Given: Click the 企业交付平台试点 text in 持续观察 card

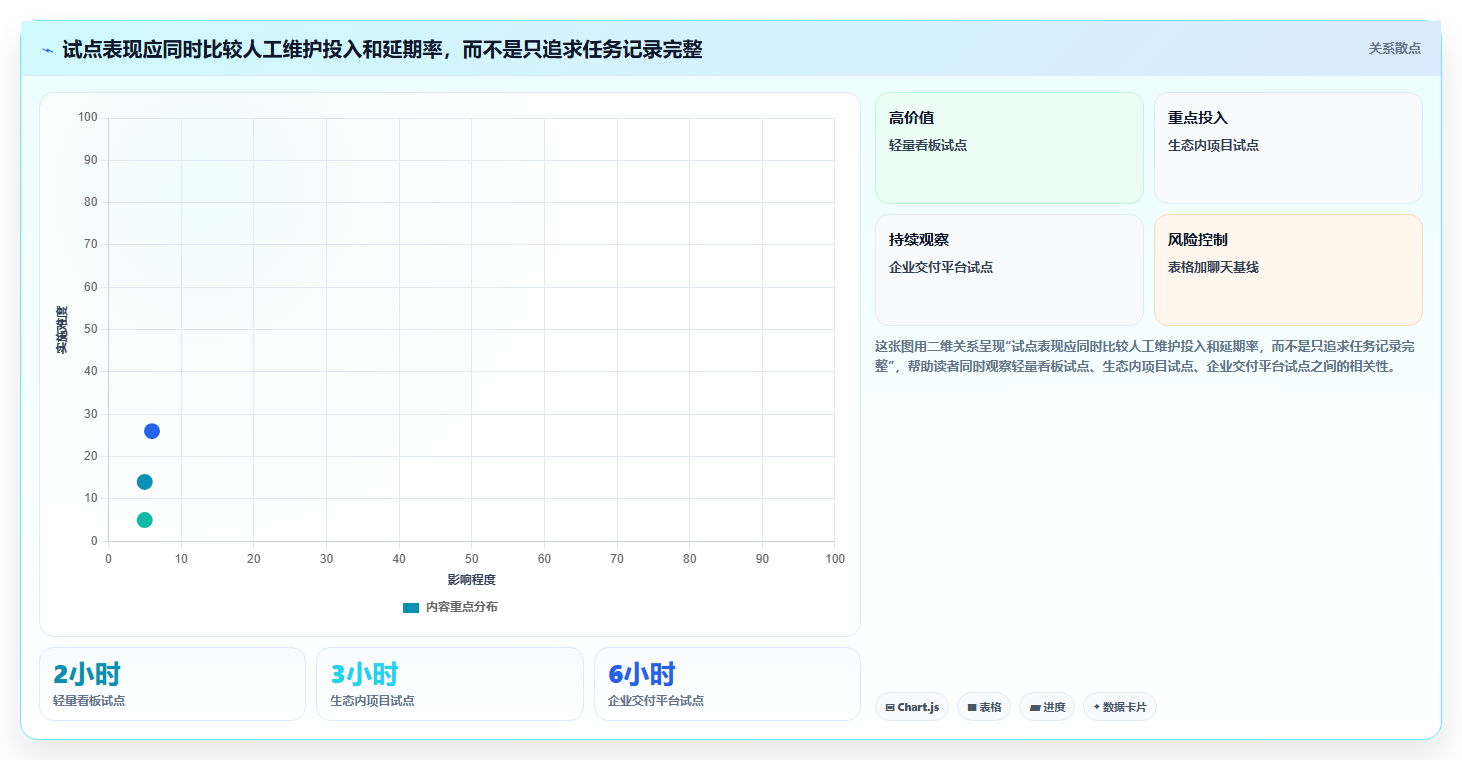Looking at the screenshot, I should tap(941, 267).
